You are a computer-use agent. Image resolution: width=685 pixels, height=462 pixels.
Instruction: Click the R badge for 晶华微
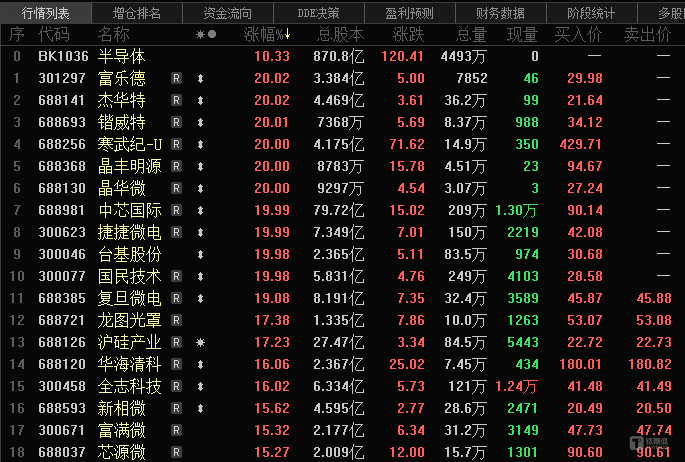tap(176, 188)
